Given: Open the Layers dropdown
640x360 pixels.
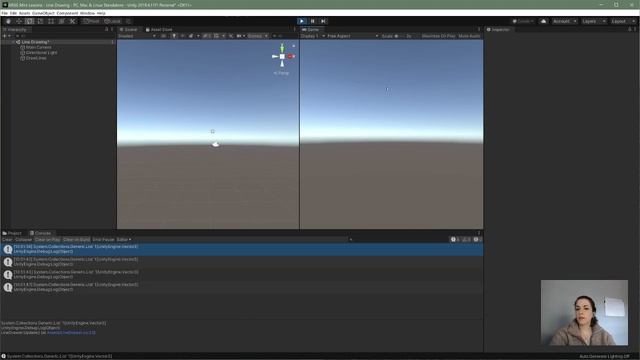Looking at the screenshot, I should pos(593,21).
